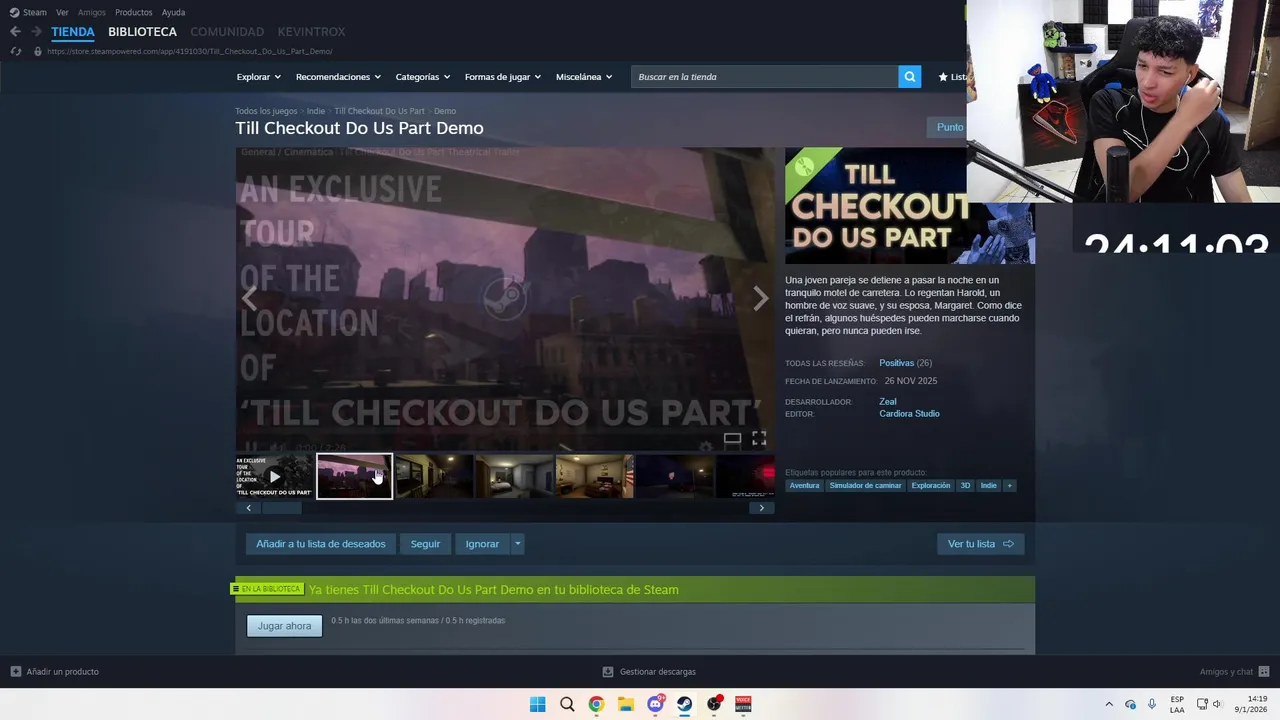Click the thumbnail strip scrollbar handle
Screen dimensions: 1280x720
pos(281,508)
